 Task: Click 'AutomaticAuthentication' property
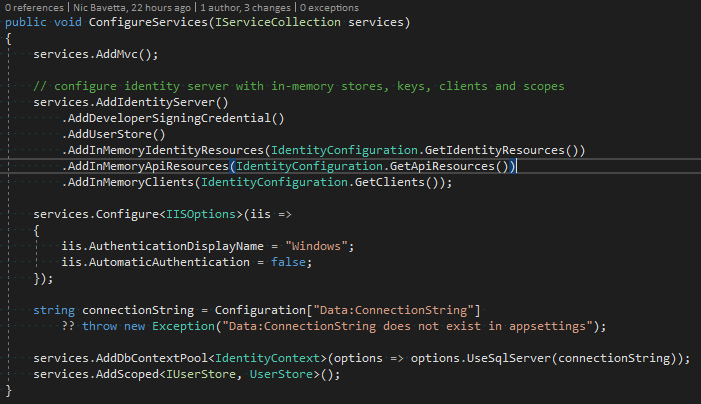(x=169, y=262)
